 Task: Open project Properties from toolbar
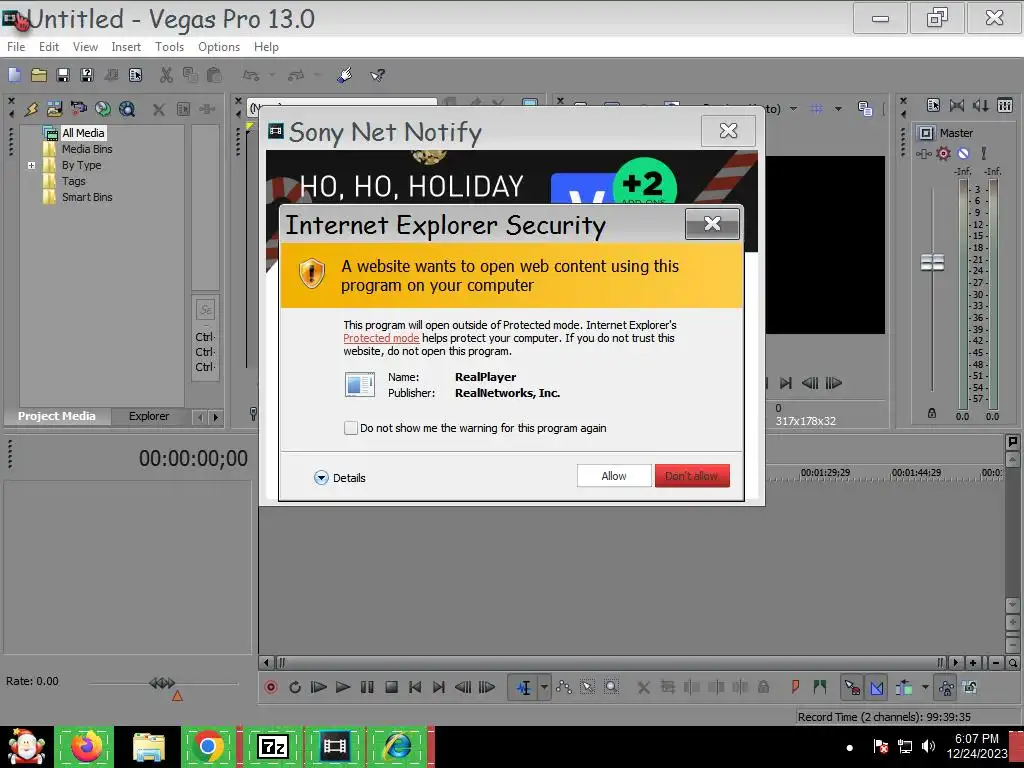(x=135, y=75)
